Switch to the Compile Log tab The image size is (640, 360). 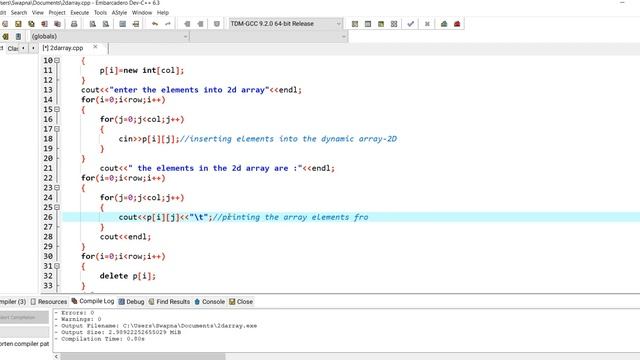[93, 301]
